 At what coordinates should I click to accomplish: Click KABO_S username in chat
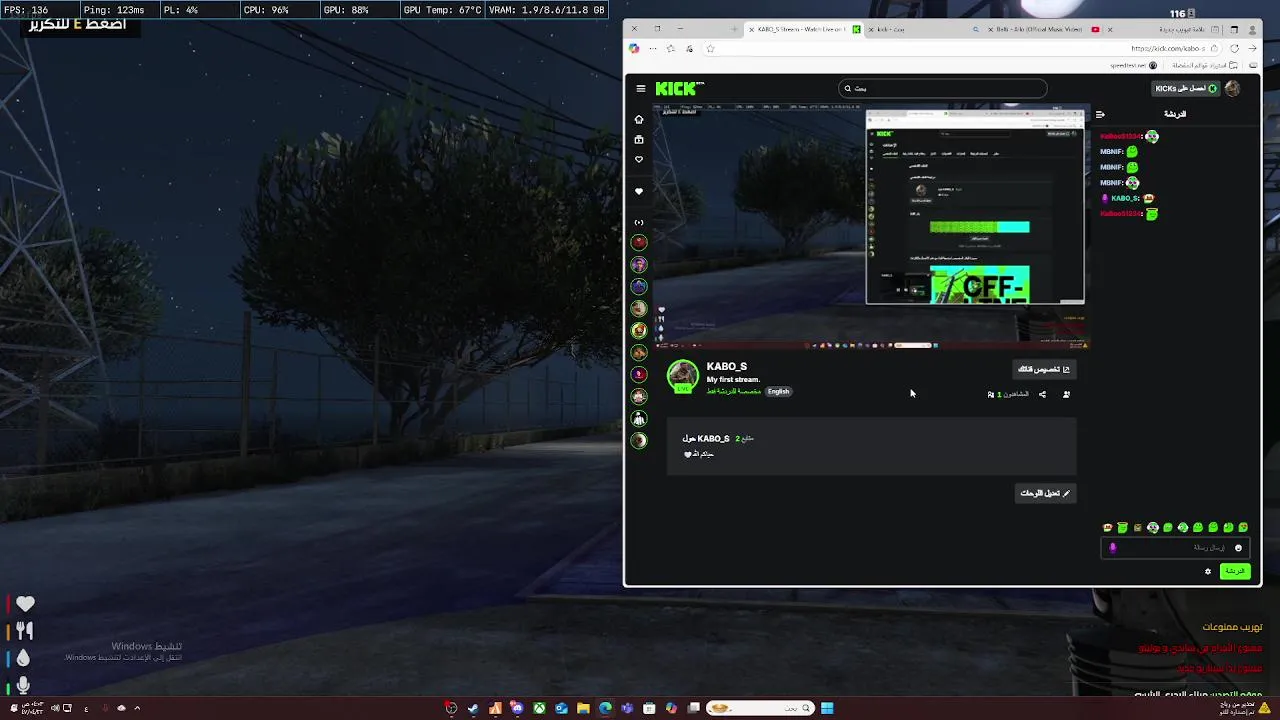tap(1125, 198)
